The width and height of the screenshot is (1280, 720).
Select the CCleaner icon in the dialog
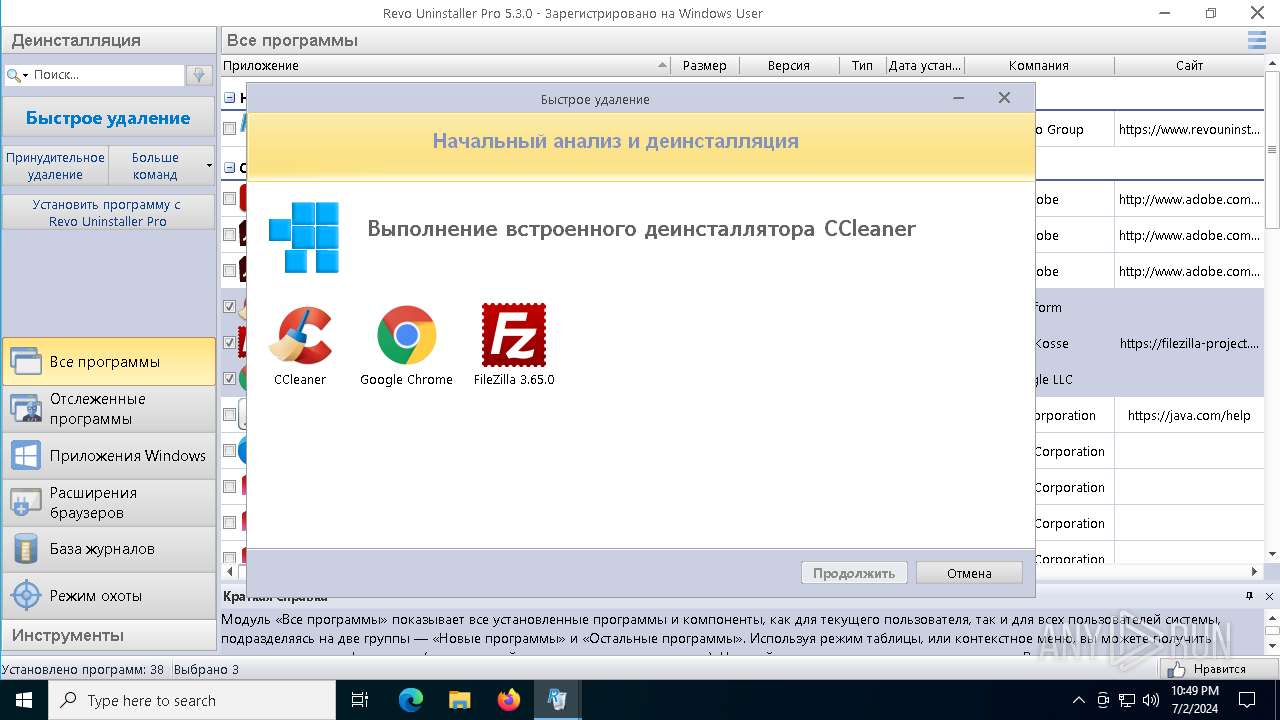point(300,335)
